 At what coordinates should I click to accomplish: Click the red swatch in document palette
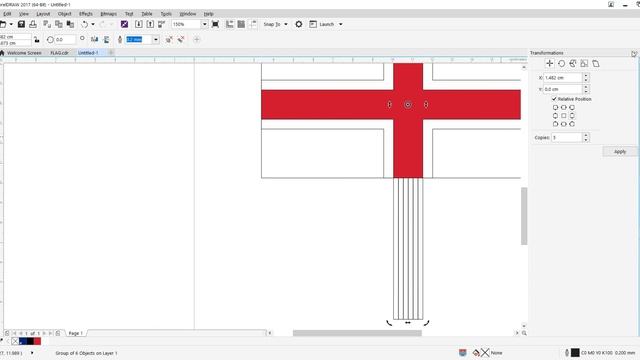tap(37, 341)
